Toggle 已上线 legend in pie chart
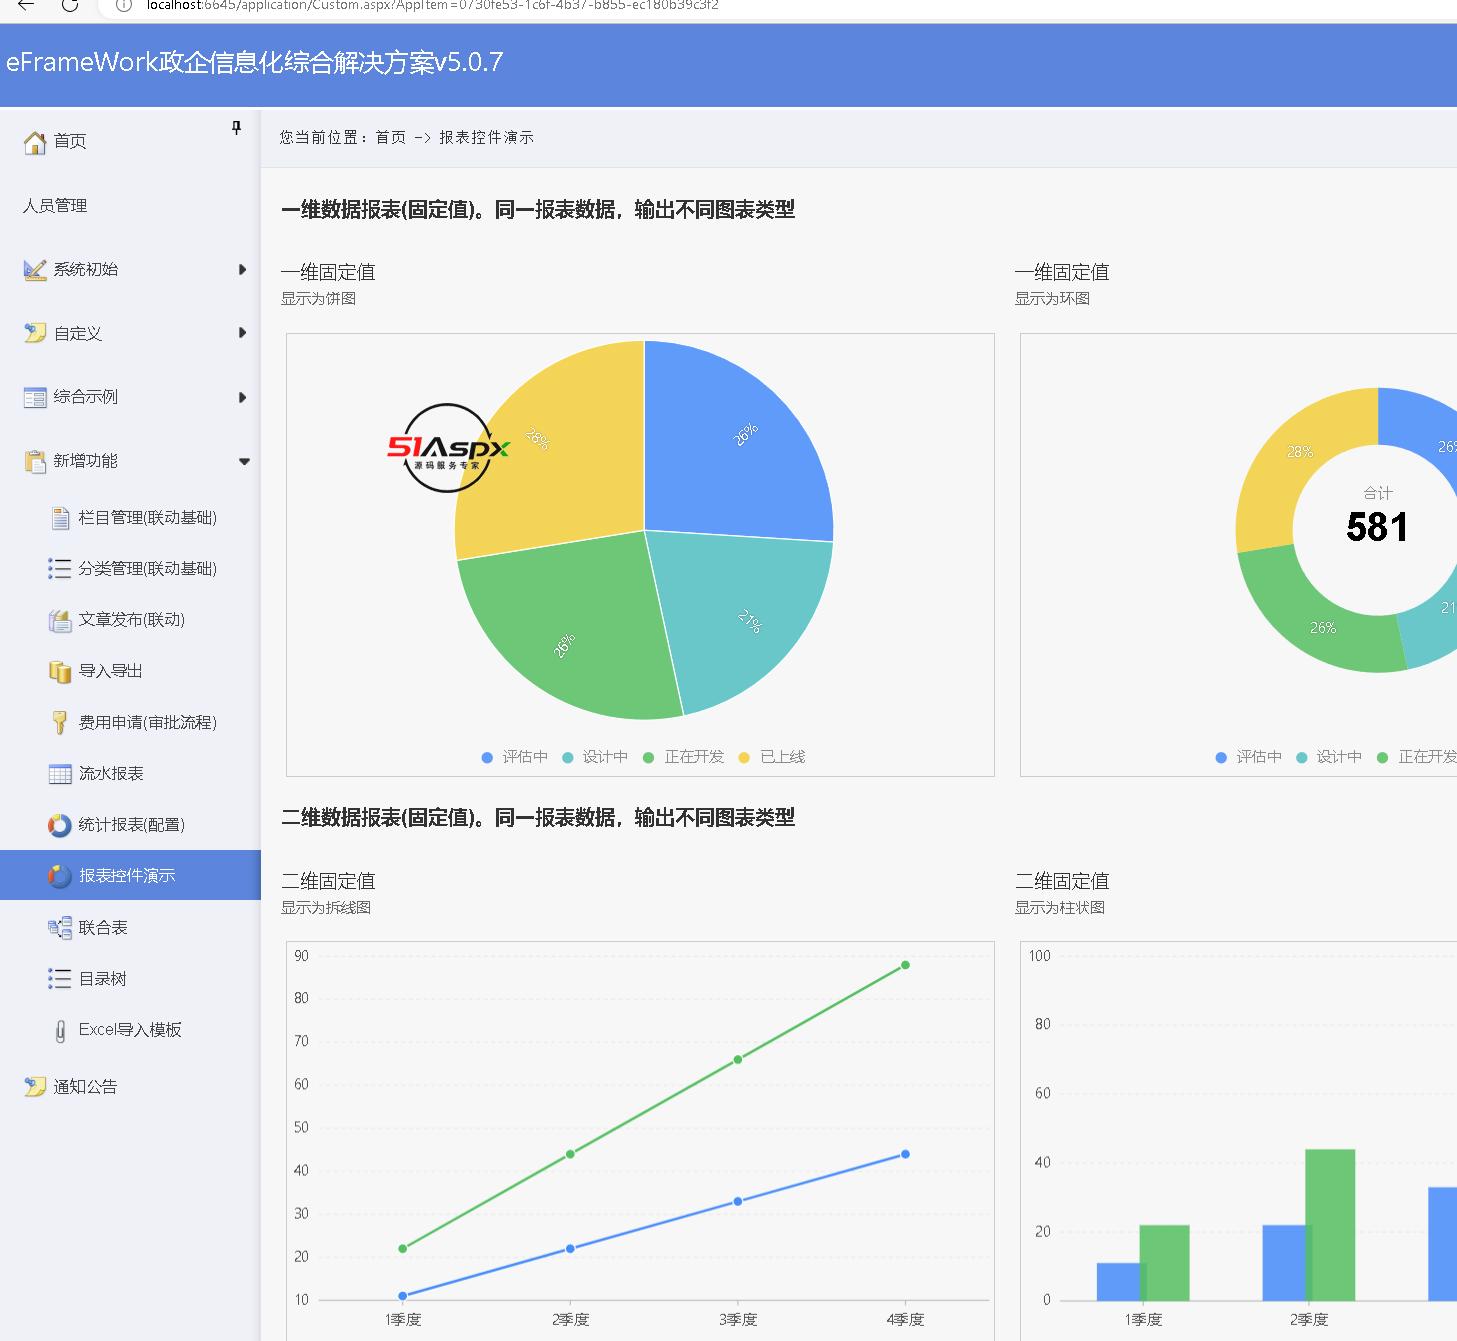The height and width of the screenshot is (1341, 1457). pos(771,757)
